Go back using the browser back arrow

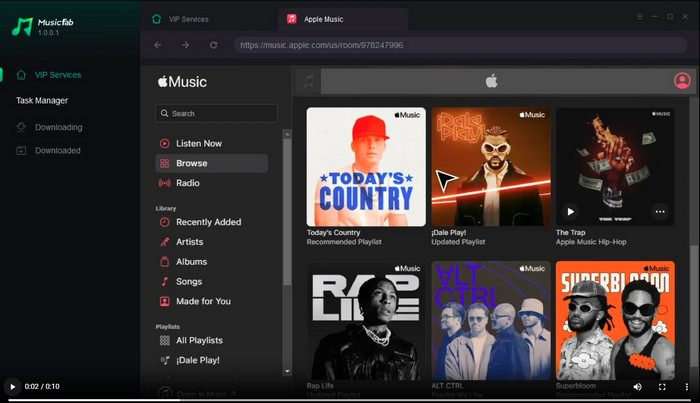tap(158, 45)
